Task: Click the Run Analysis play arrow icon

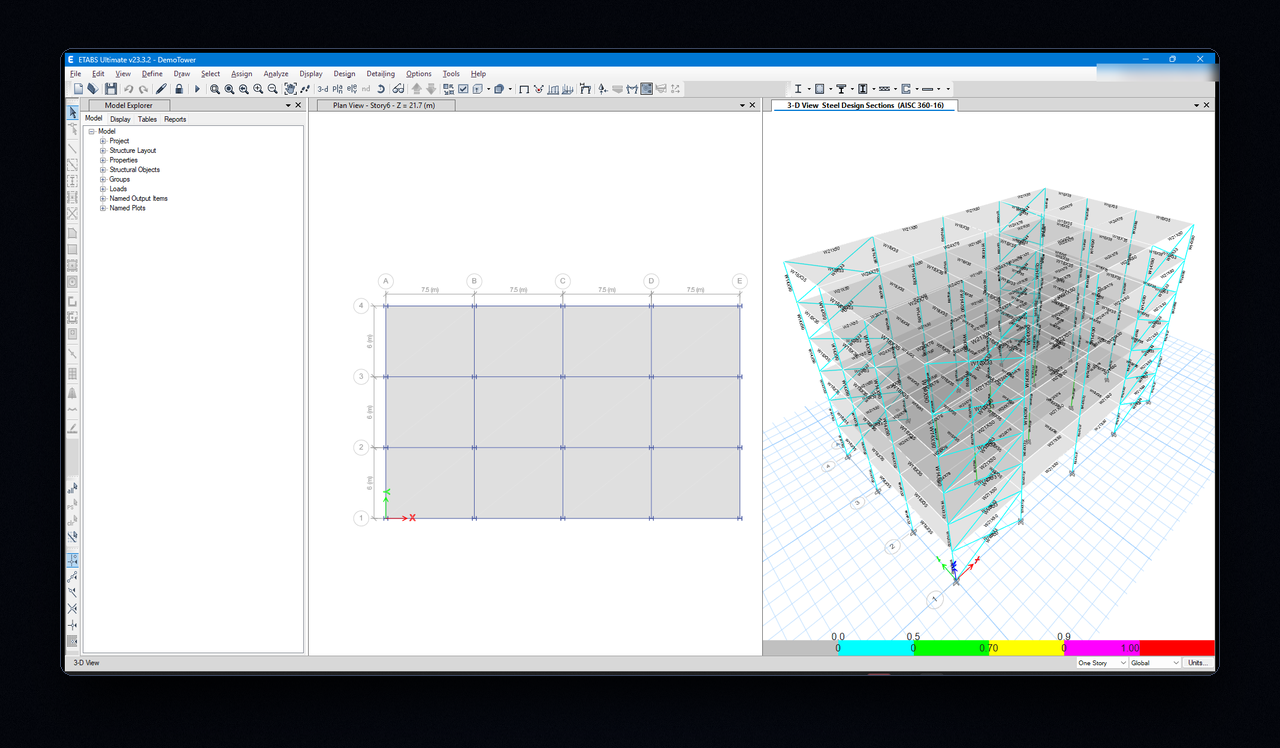Action: coord(197,89)
